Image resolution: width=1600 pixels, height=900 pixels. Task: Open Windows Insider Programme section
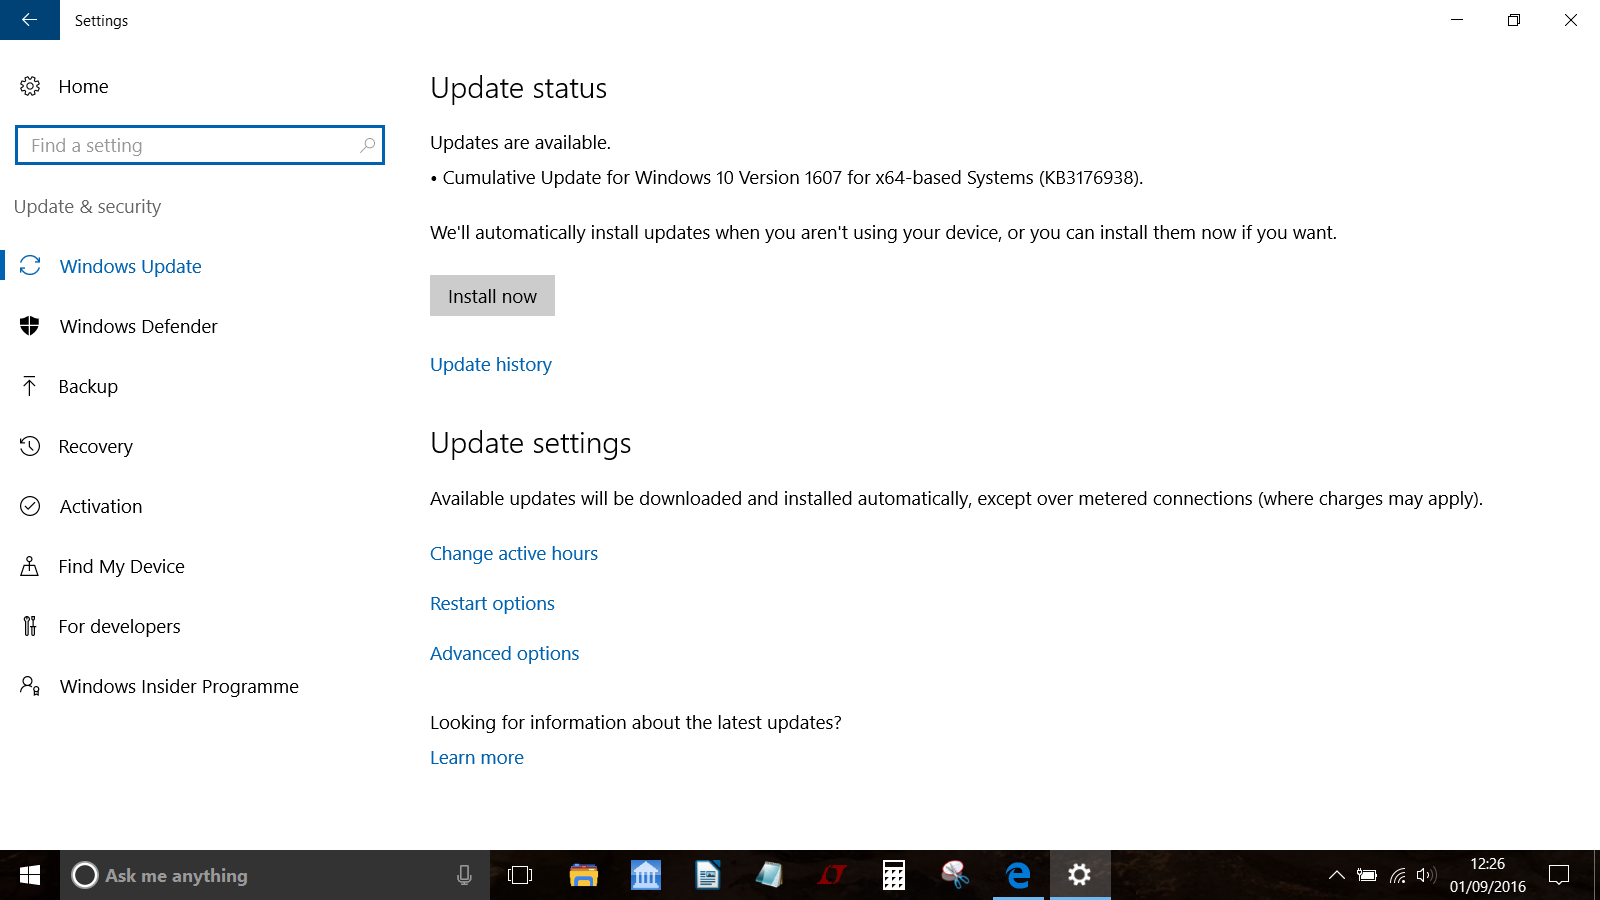point(179,686)
